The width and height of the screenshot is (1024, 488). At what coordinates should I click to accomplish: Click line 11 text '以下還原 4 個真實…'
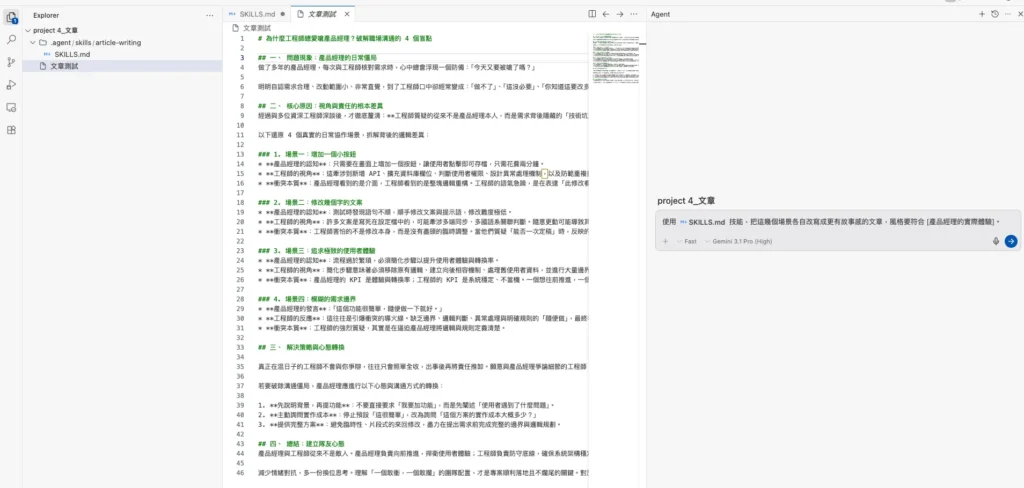click(x=344, y=135)
